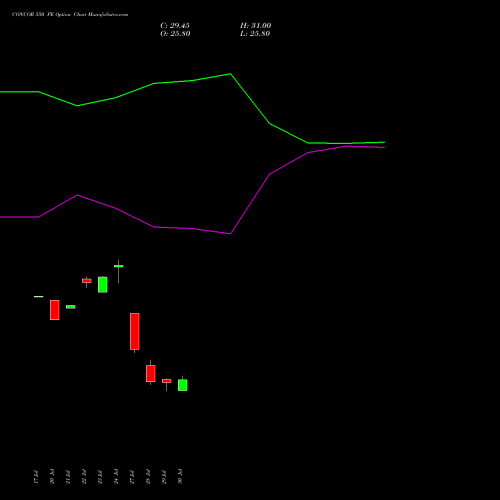Select the red candlestick for 20 Jul
The image size is (500, 500).
(x=55, y=310)
